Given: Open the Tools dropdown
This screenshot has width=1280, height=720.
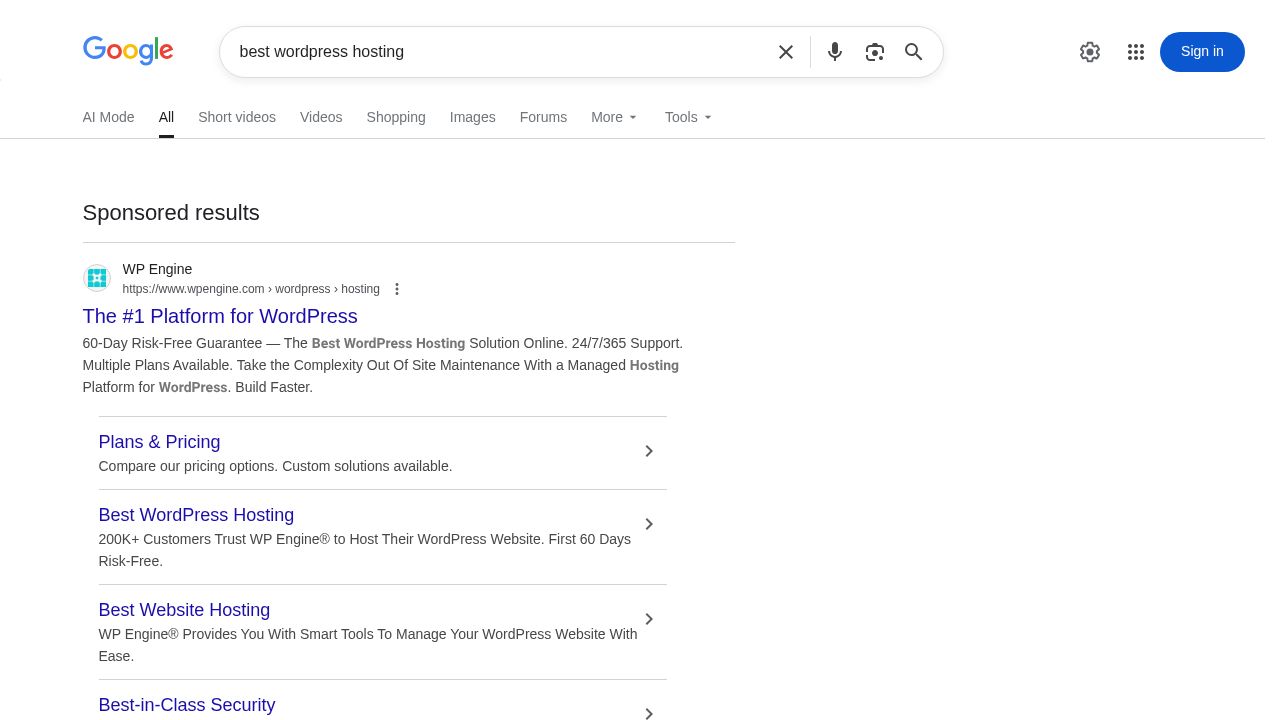Looking at the screenshot, I should (687, 117).
